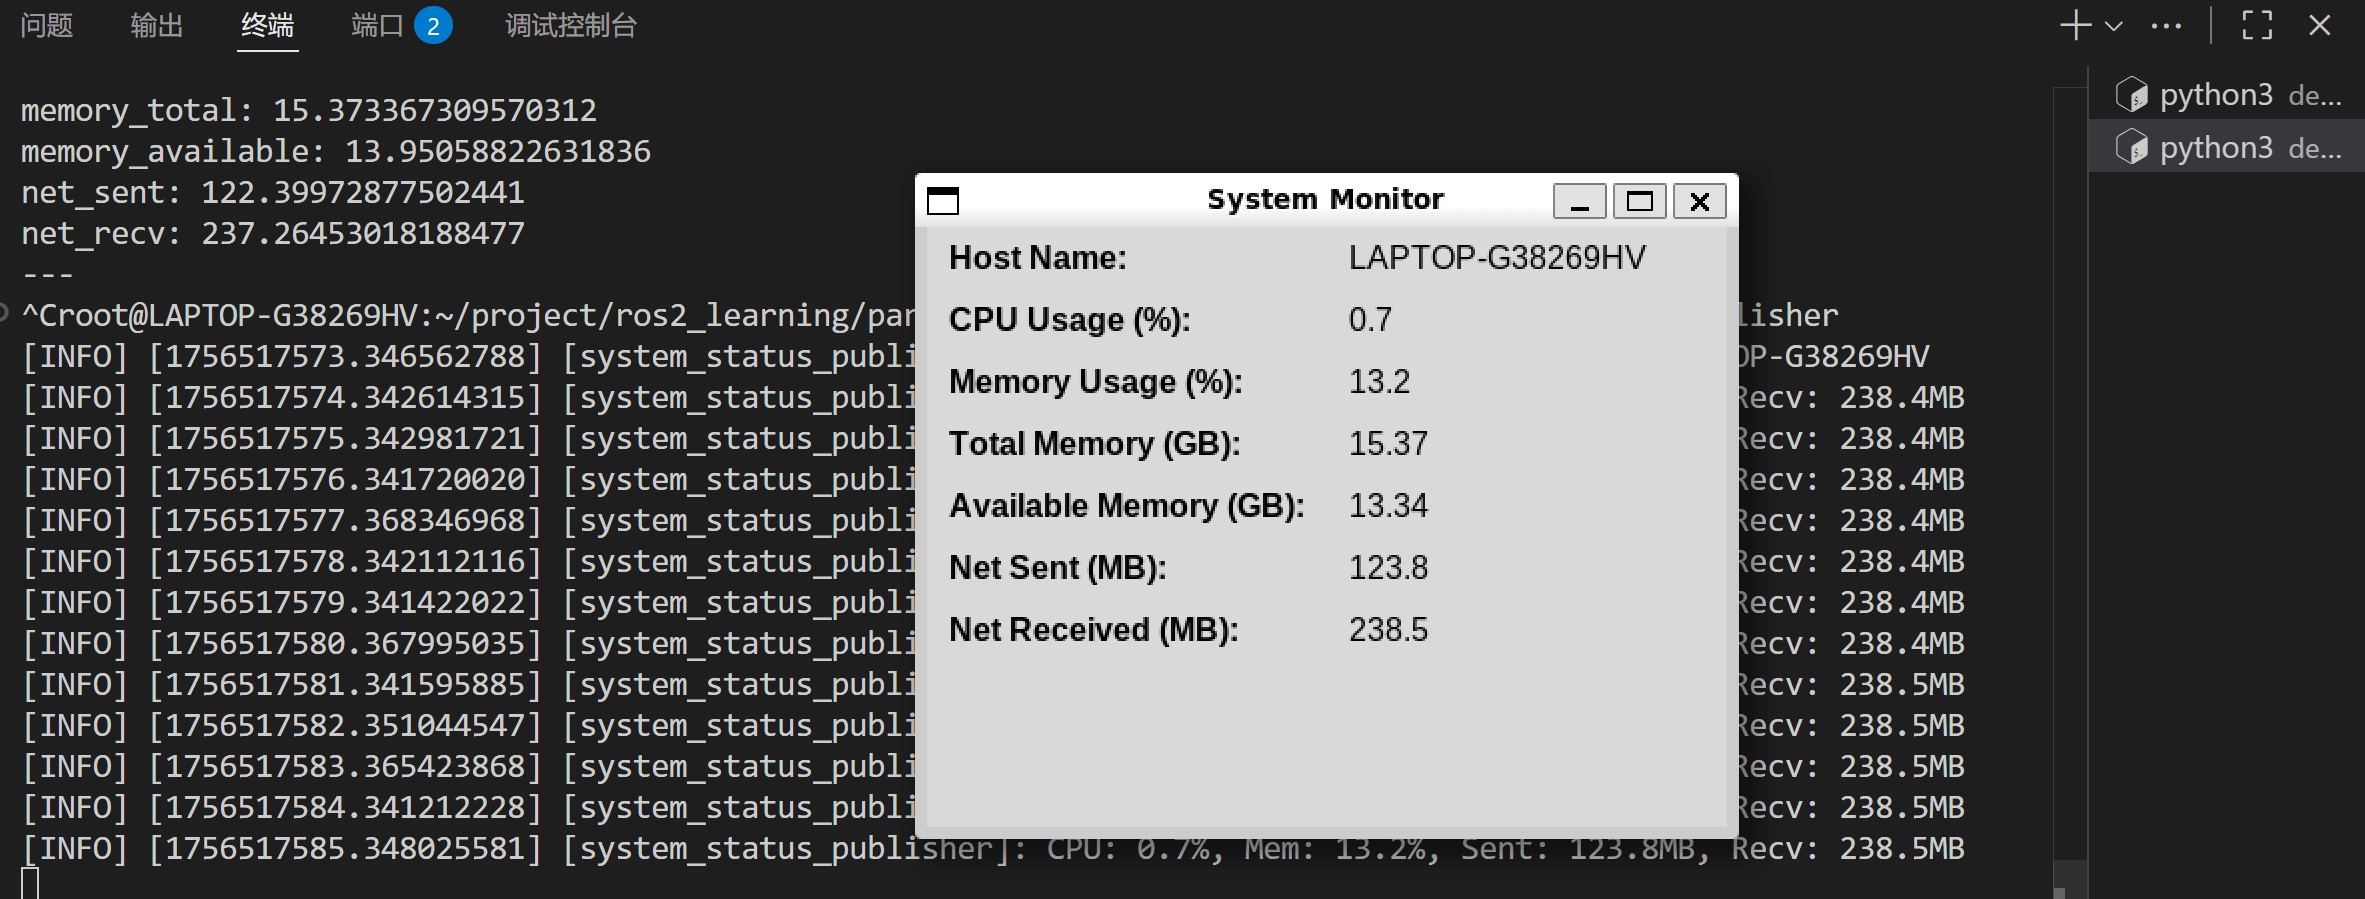This screenshot has width=2365, height=899.
Task: Click the blue badge showing 2 ports
Action: point(433,26)
